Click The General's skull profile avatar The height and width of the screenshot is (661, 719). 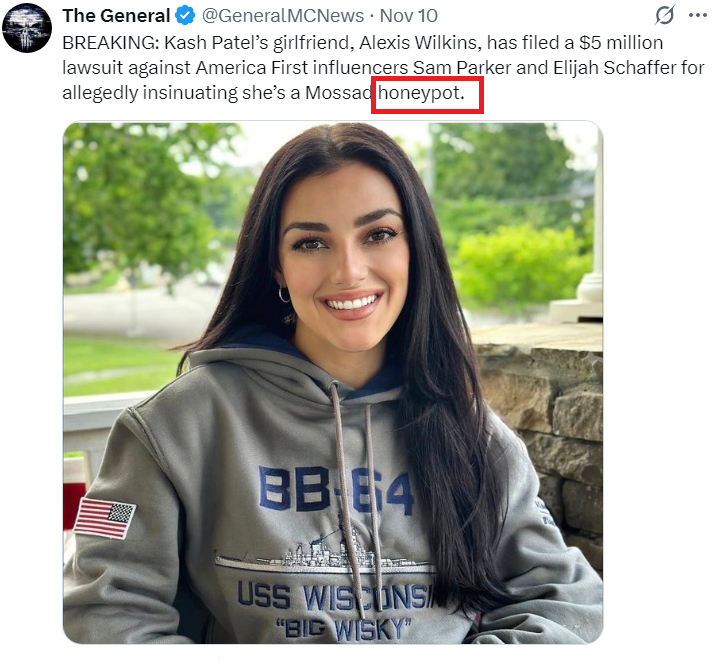tap(27, 28)
